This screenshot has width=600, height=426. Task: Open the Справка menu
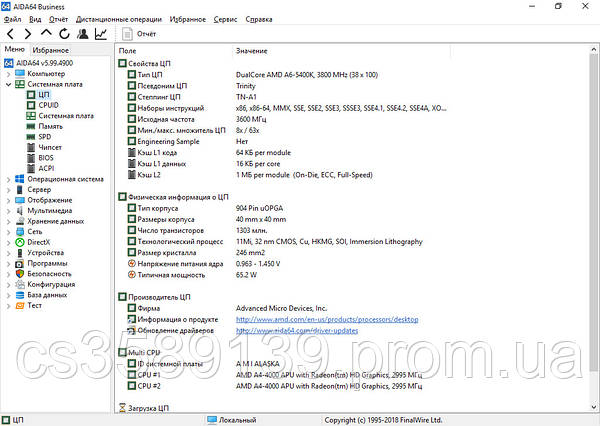[259, 19]
